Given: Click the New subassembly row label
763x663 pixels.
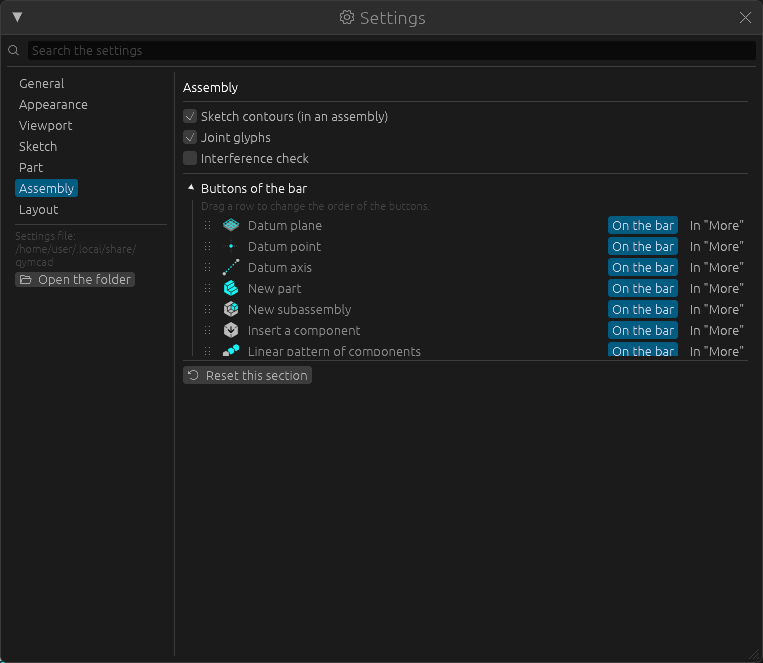Looking at the screenshot, I should tap(299, 309).
